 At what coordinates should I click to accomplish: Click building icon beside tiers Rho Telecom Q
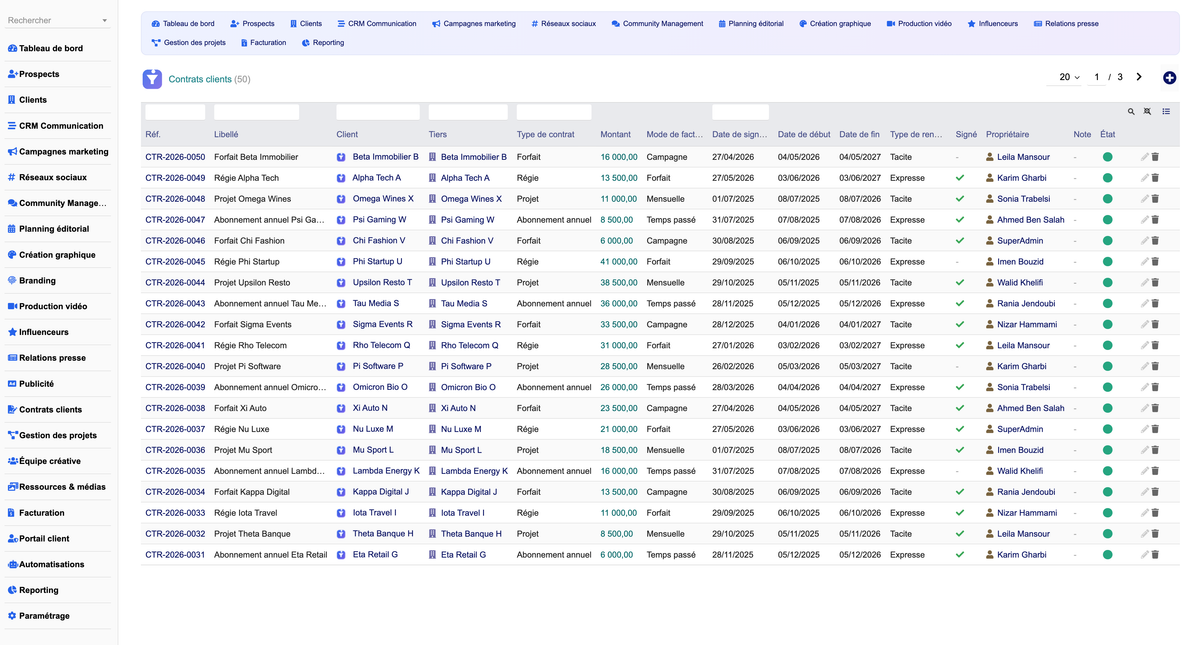click(x=433, y=345)
